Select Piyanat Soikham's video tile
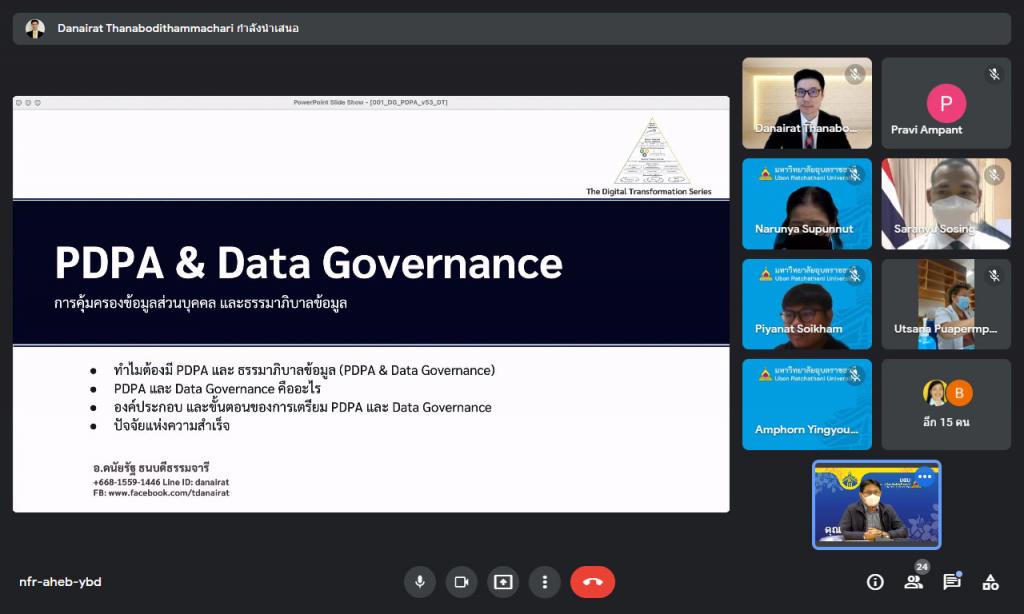 tap(806, 304)
